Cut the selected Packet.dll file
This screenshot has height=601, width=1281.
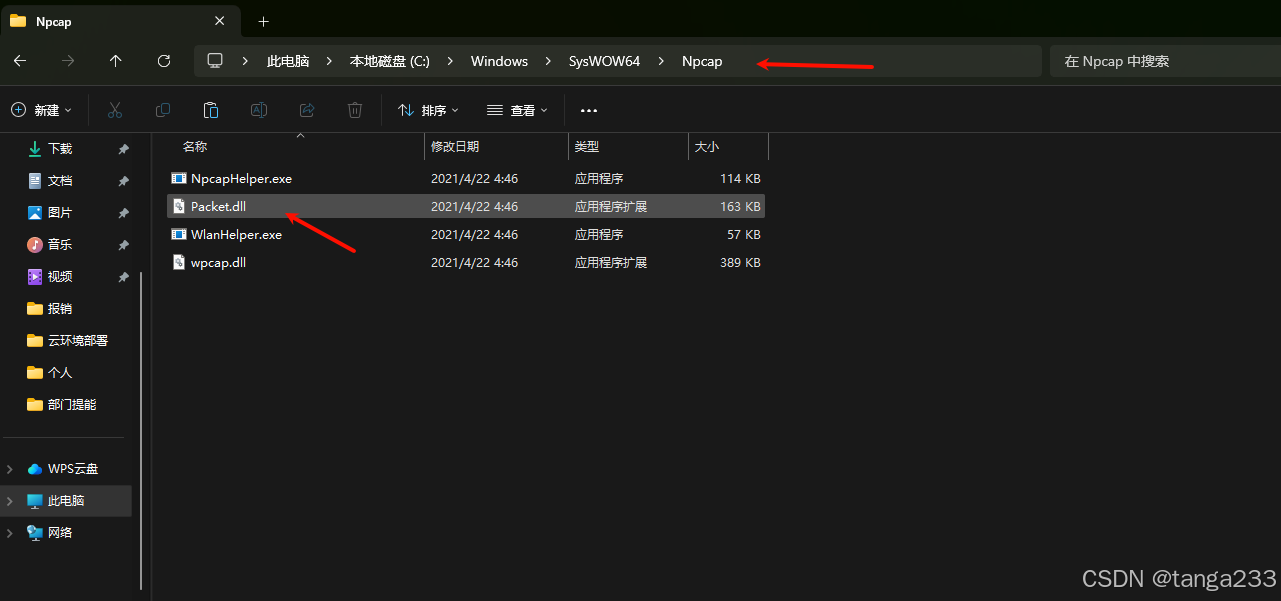click(115, 110)
